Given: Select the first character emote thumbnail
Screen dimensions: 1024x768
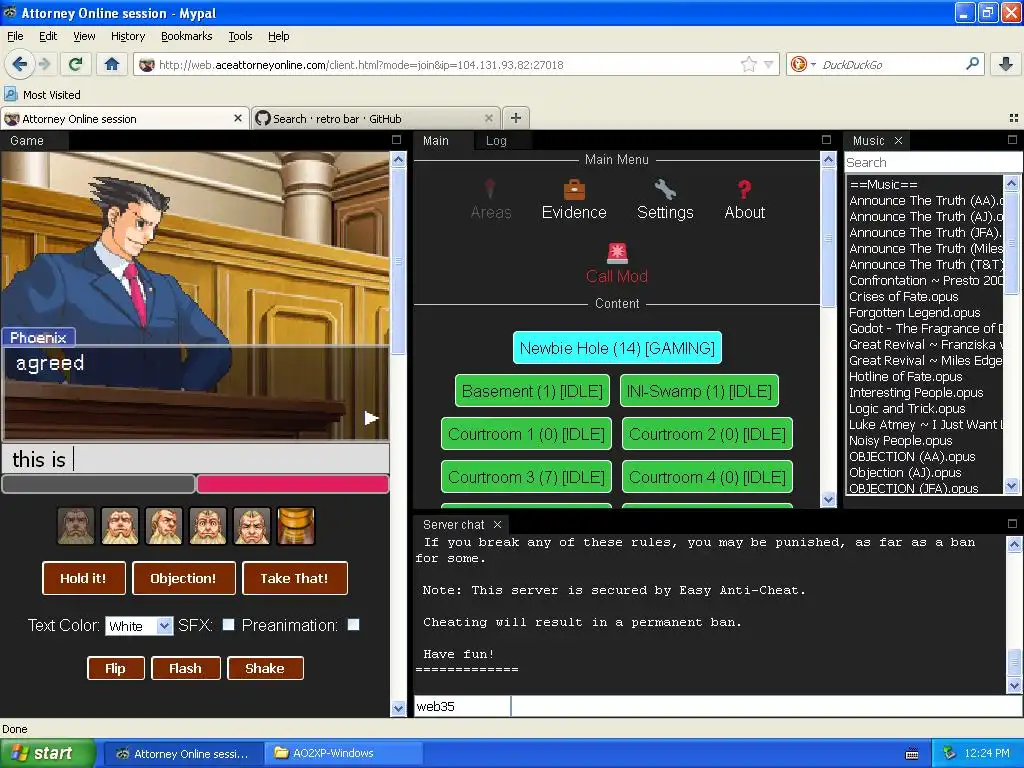Looking at the screenshot, I should (76, 526).
